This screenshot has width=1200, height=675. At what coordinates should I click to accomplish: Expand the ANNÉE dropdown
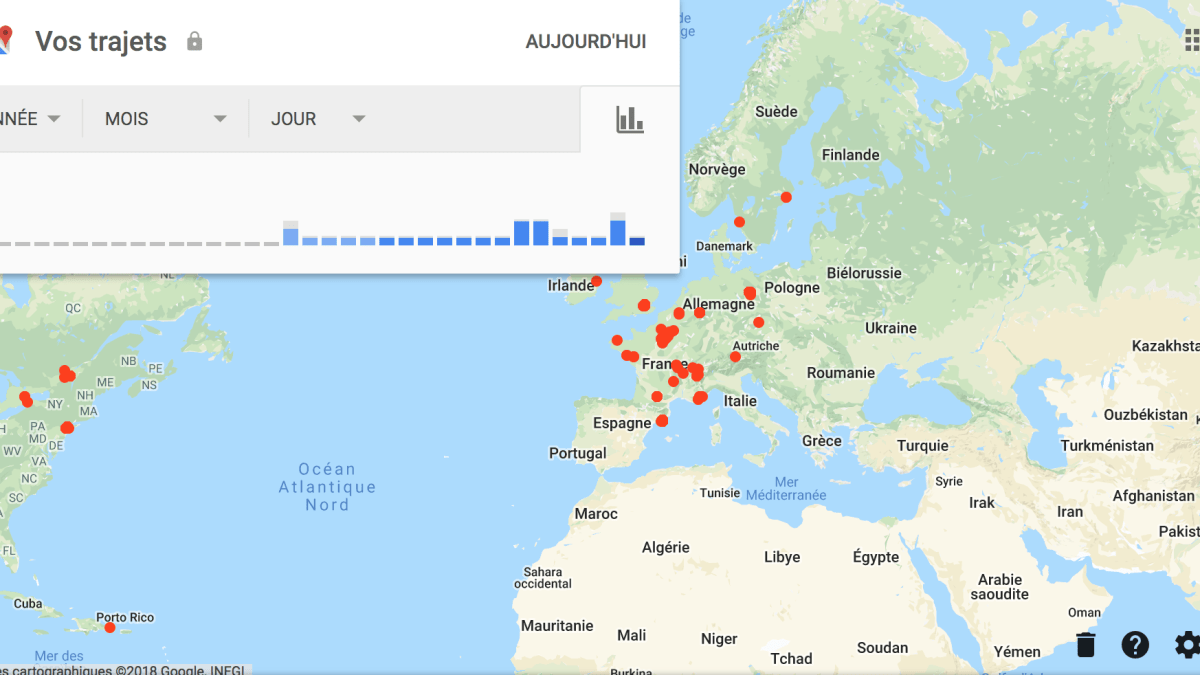tap(30, 119)
